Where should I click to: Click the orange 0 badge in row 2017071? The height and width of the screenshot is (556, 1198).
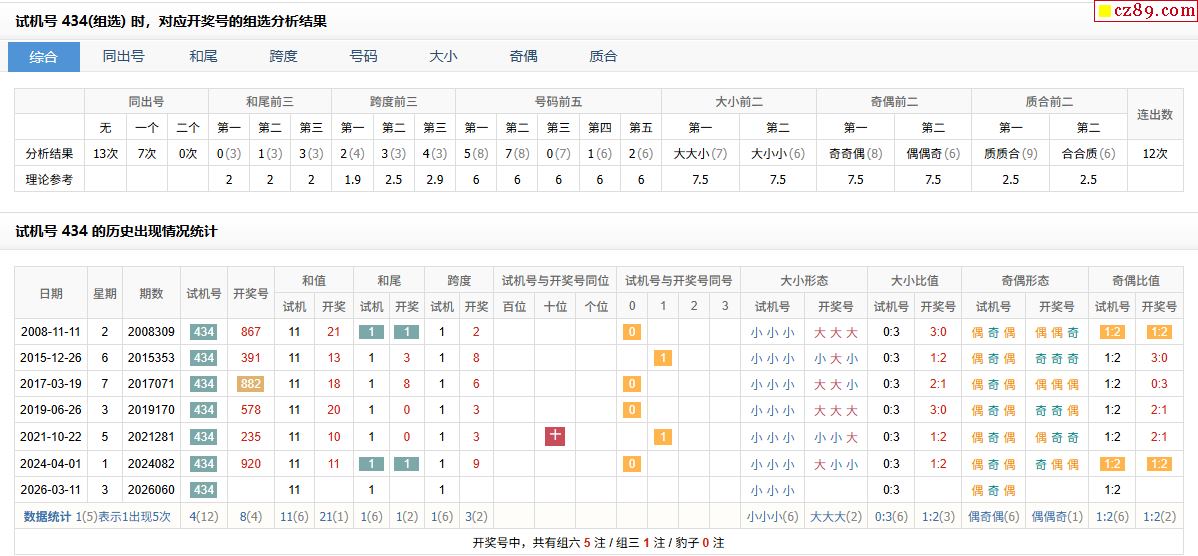click(x=631, y=384)
